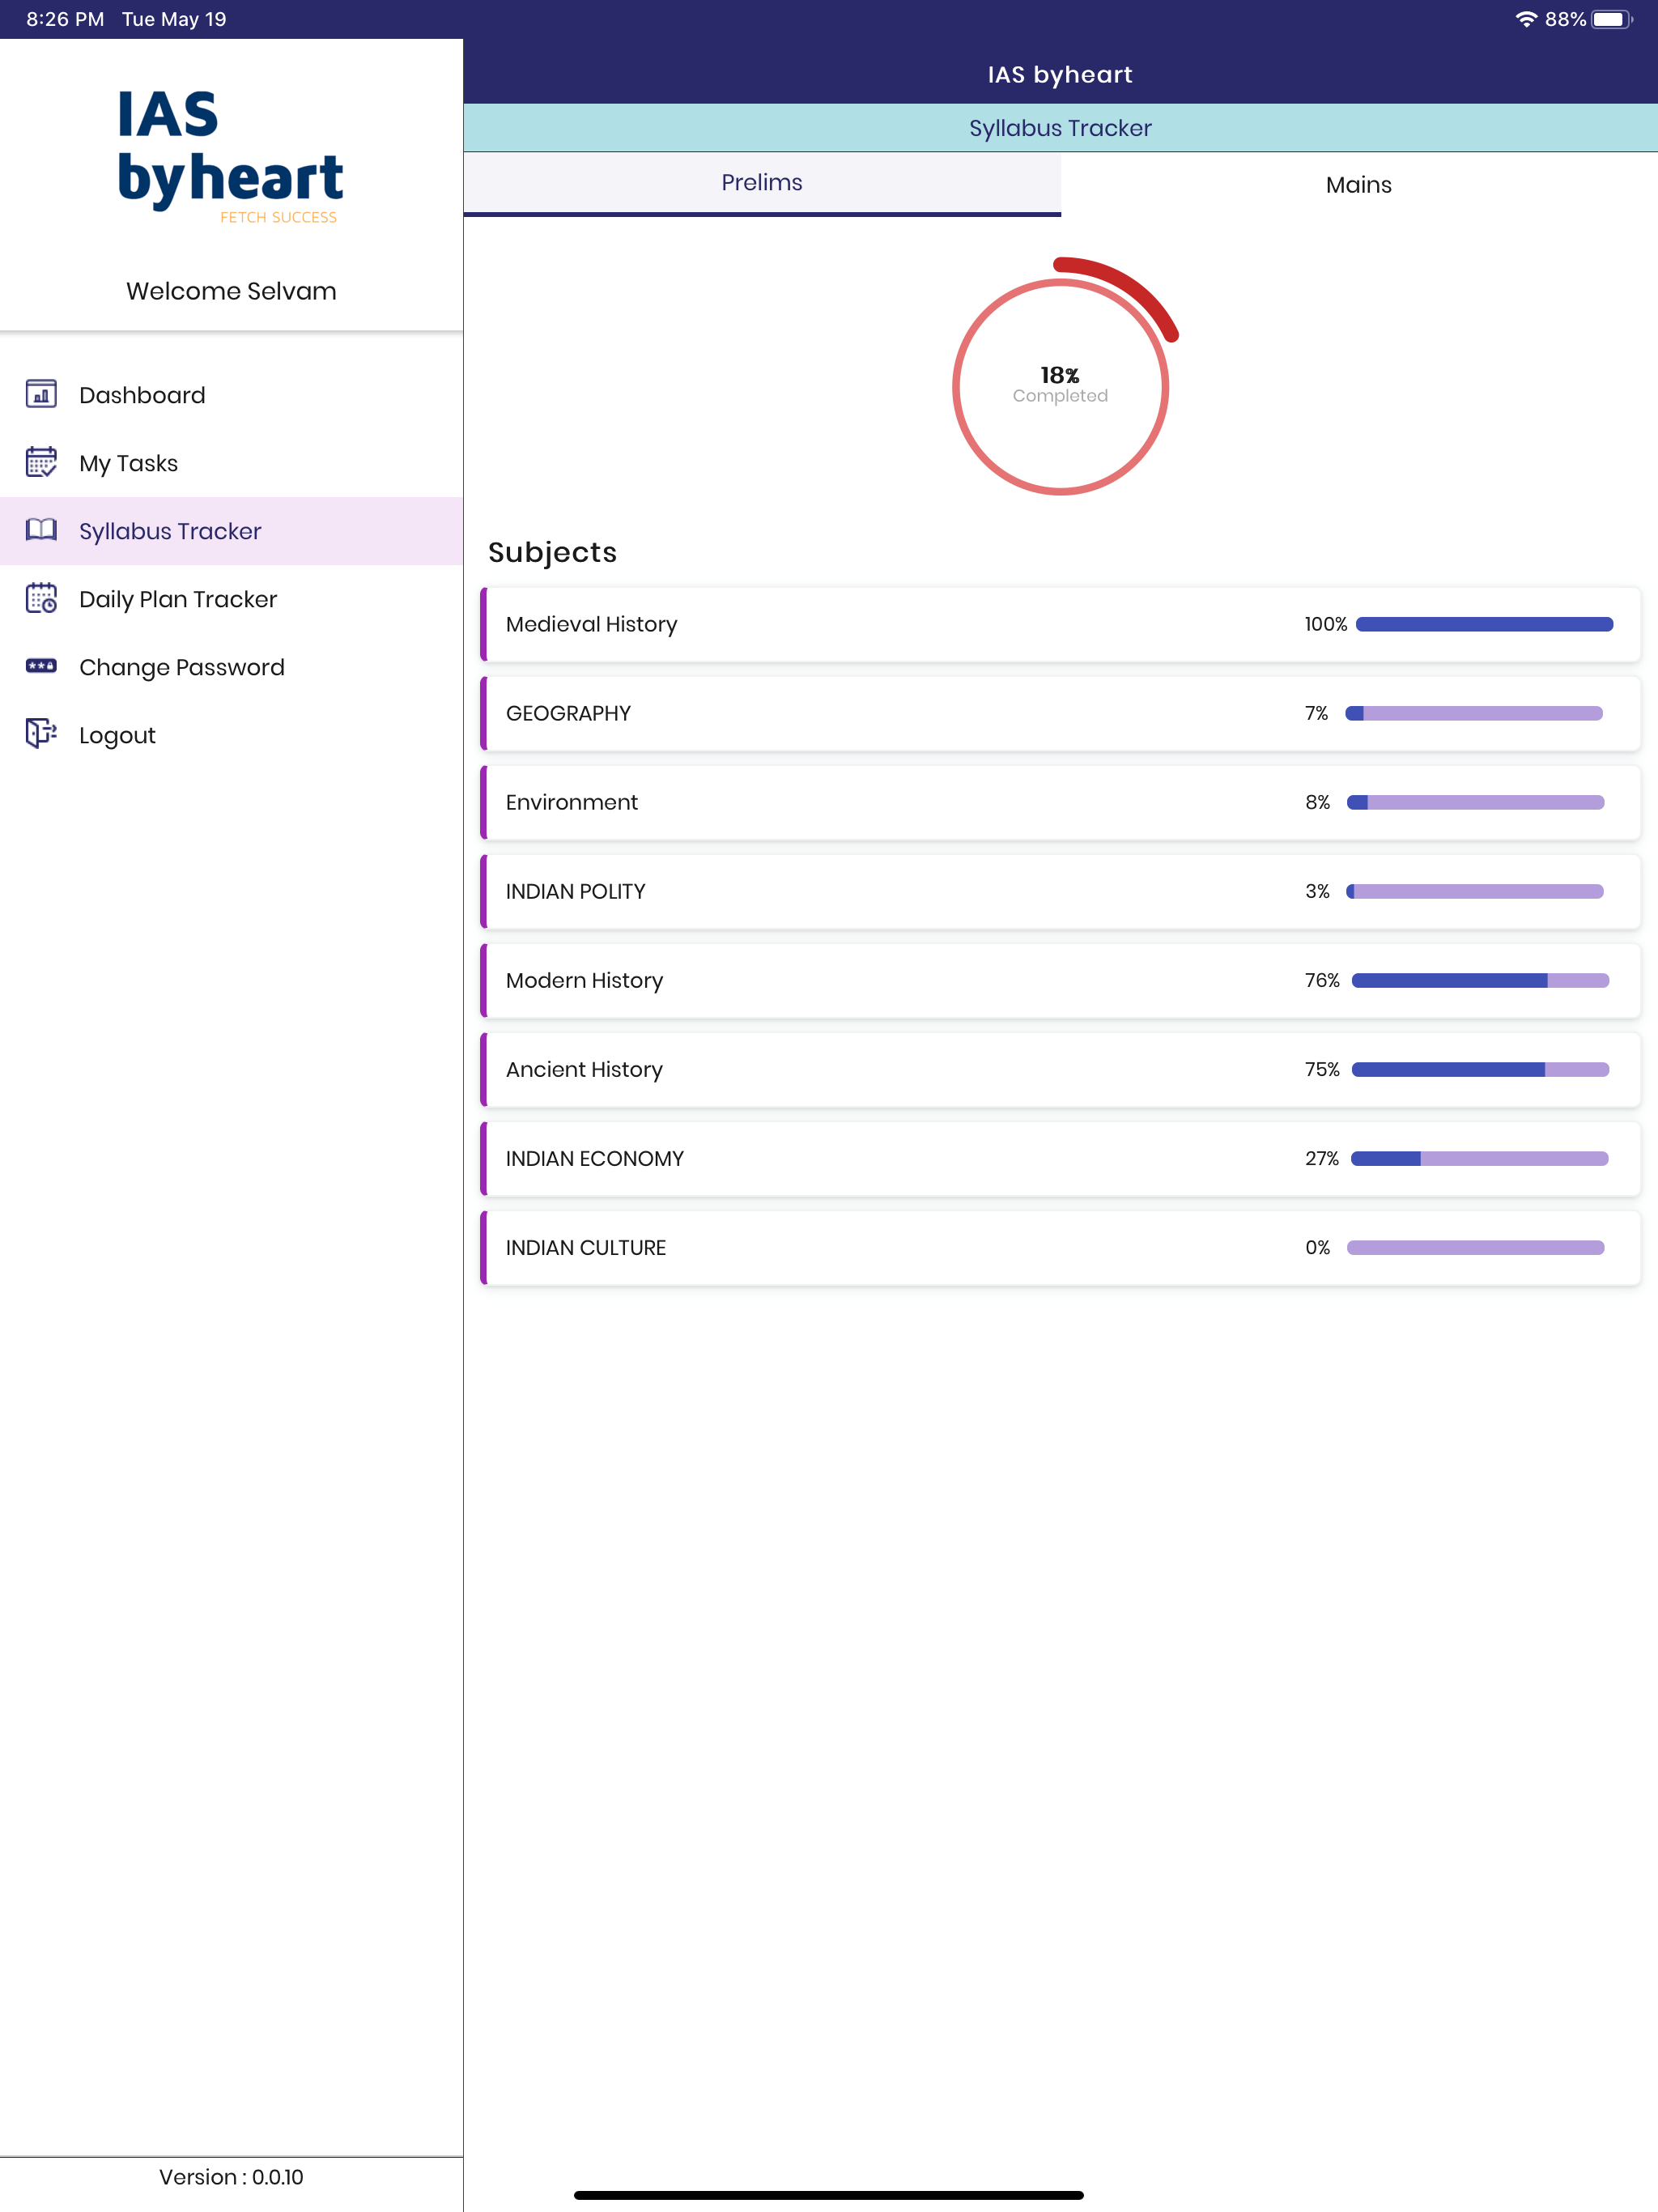
Task: Open the INDIAN CULTURE subject
Action: coord(1060,1247)
